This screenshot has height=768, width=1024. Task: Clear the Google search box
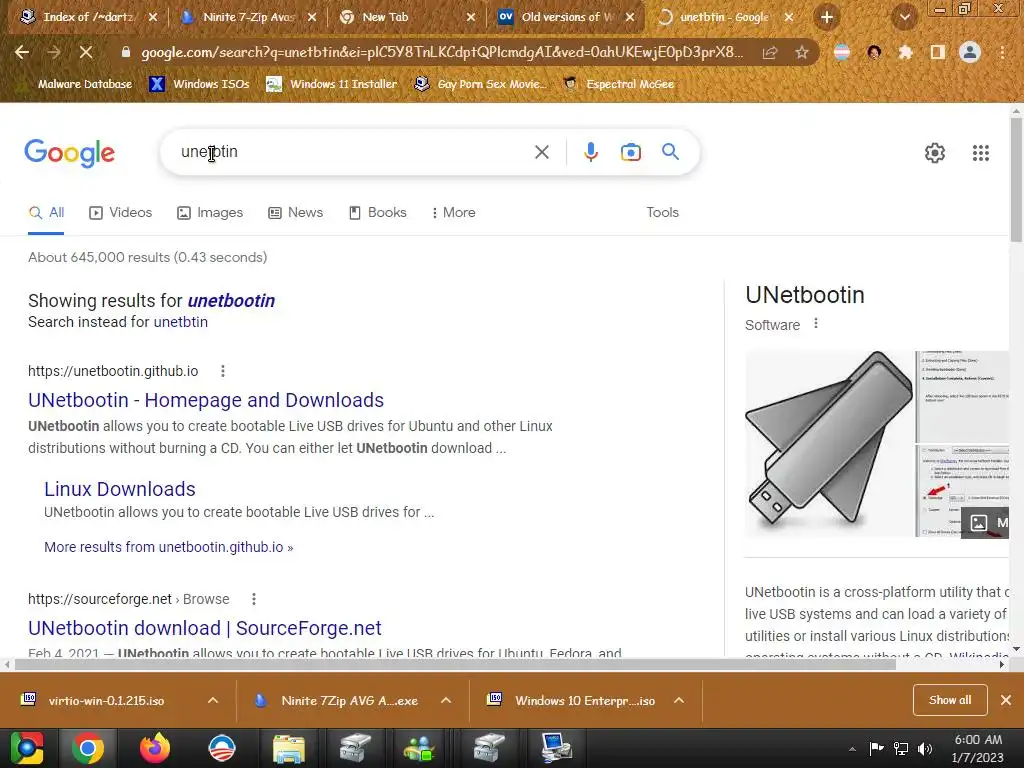pos(541,152)
